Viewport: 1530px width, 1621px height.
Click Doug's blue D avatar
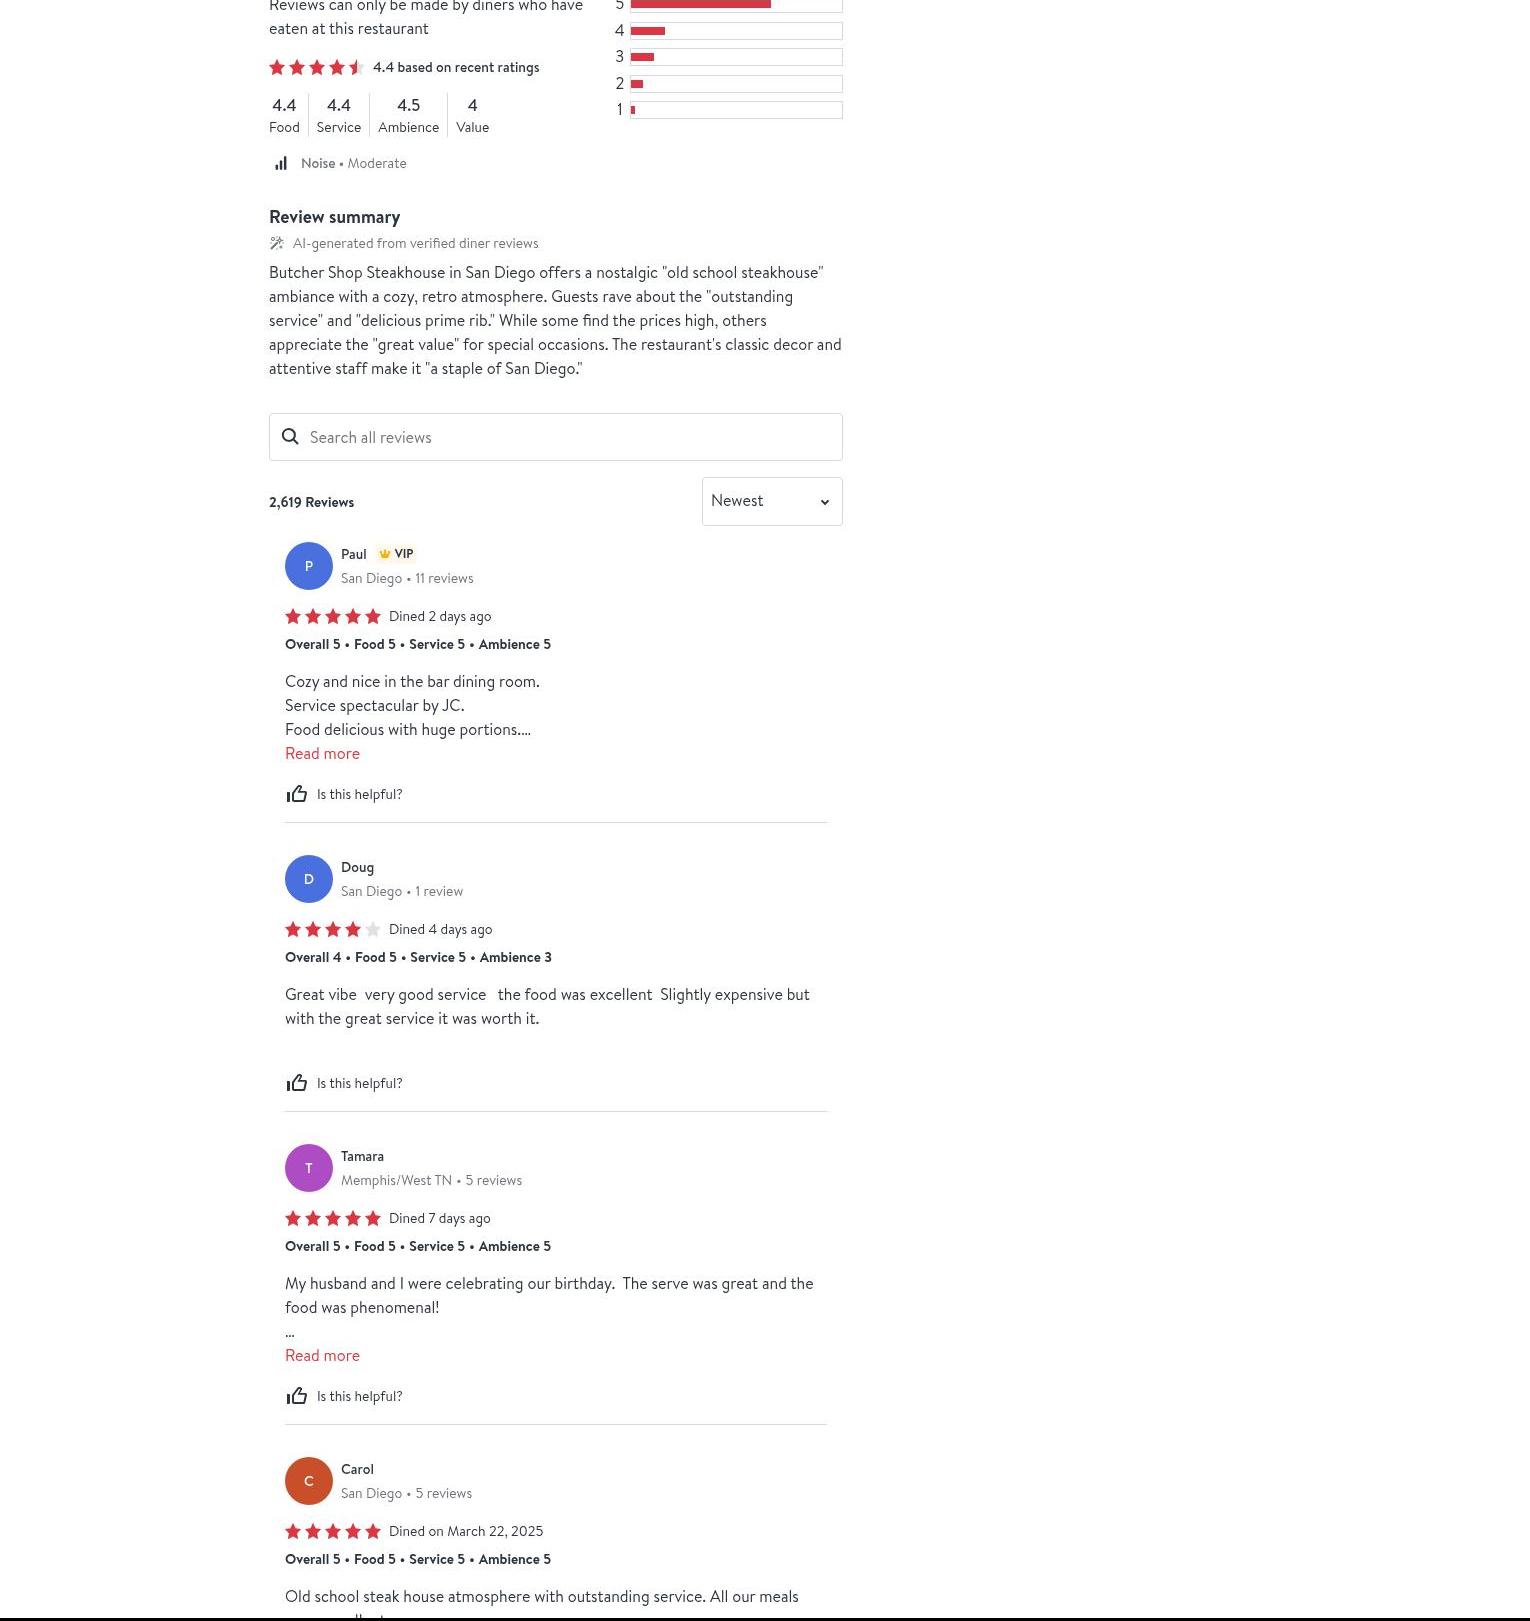(x=309, y=879)
